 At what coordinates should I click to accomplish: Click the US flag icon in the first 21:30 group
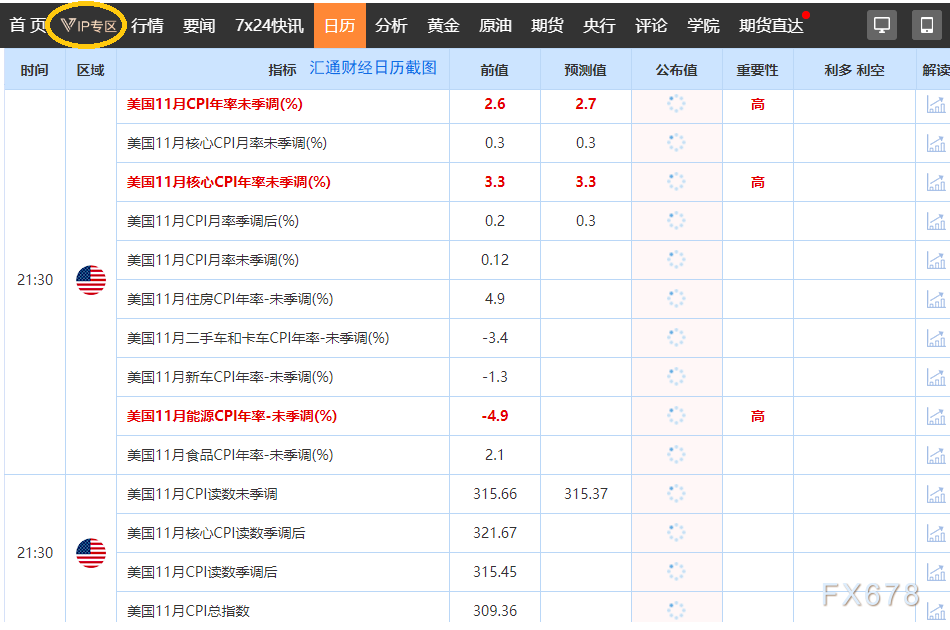pyautogui.click(x=91, y=280)
